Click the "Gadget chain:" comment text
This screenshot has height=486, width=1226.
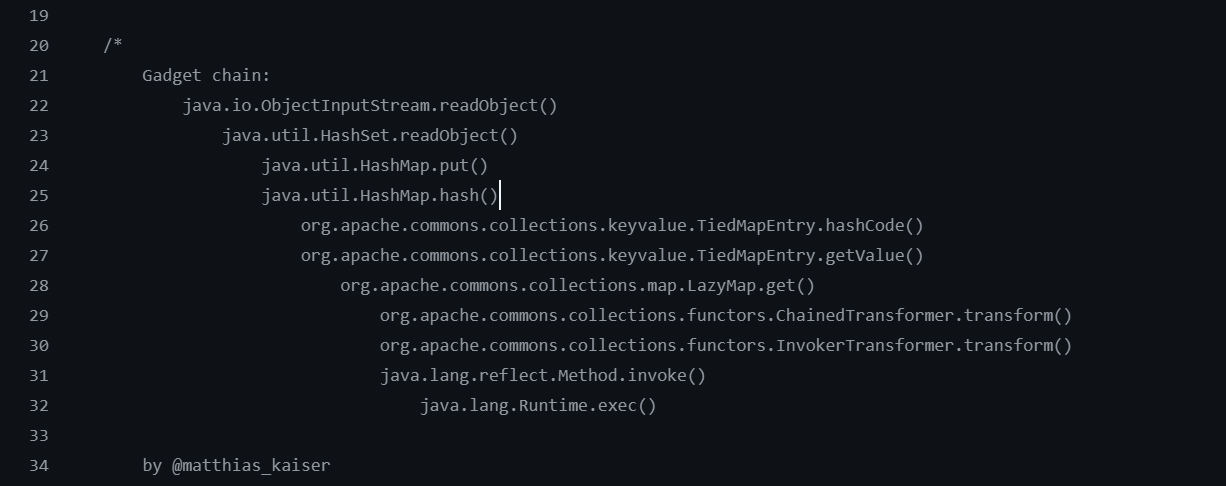click(206, 76)
